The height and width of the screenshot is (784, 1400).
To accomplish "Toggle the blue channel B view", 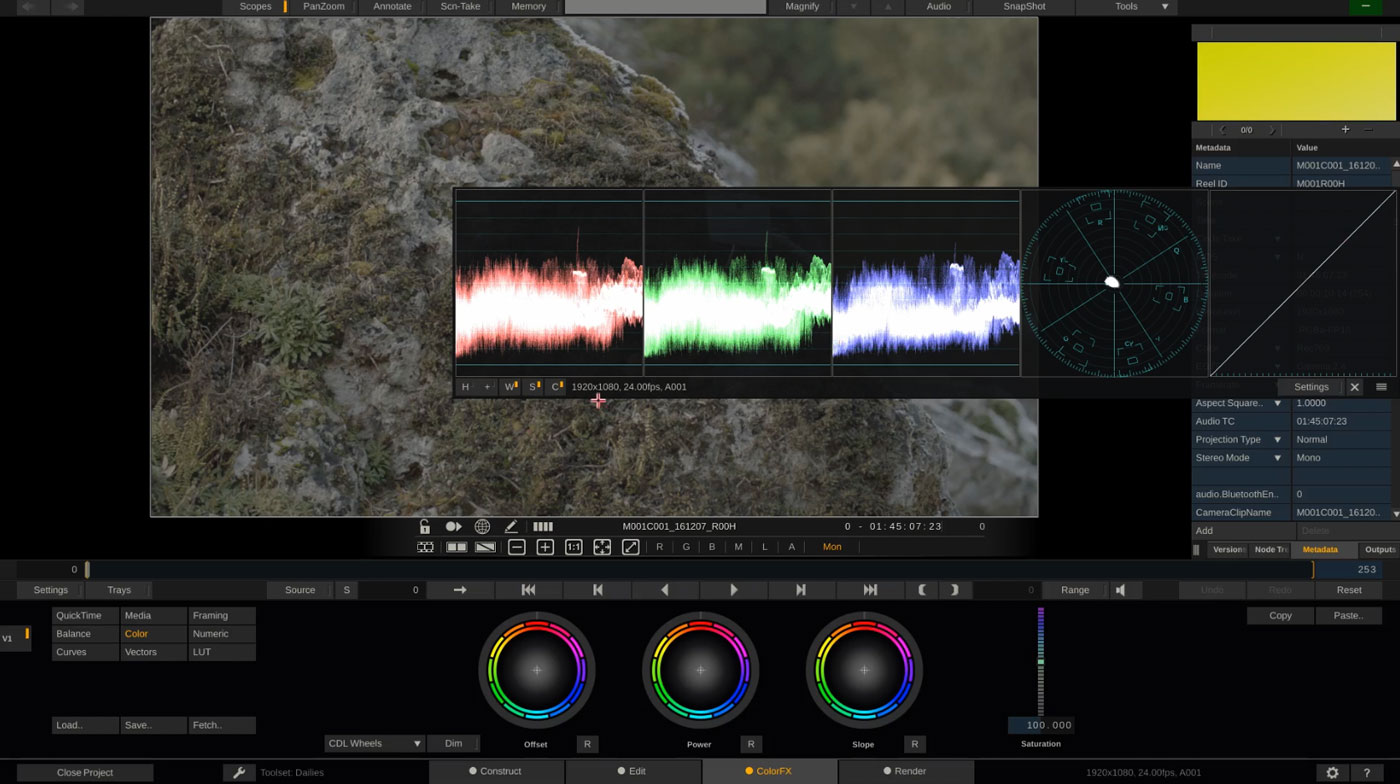I will 712,547.
